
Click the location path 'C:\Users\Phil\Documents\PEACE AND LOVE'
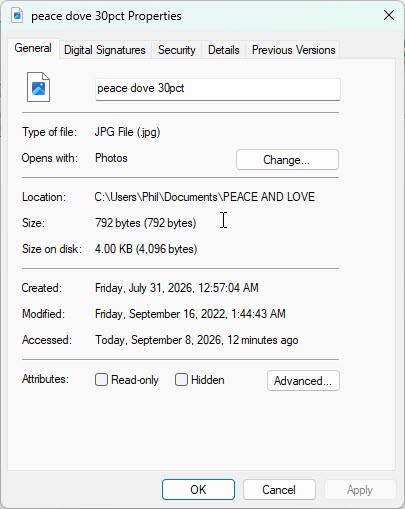(205, 197)
